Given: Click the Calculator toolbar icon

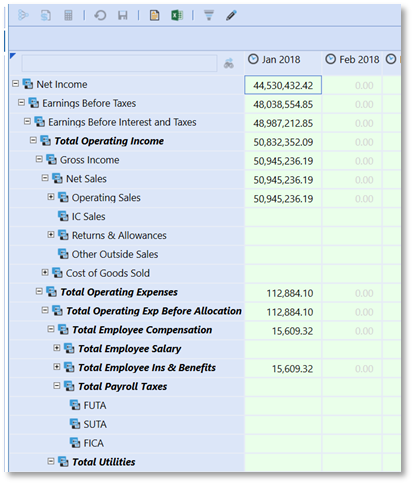Looking at the screenshot, I should (68, 15).
